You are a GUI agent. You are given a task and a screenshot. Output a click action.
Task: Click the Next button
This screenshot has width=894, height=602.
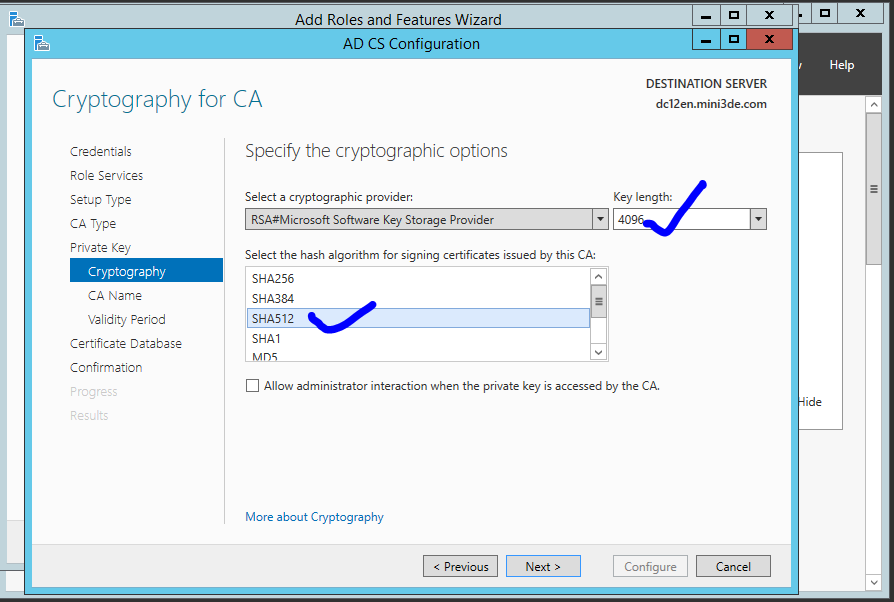[543, 567]
